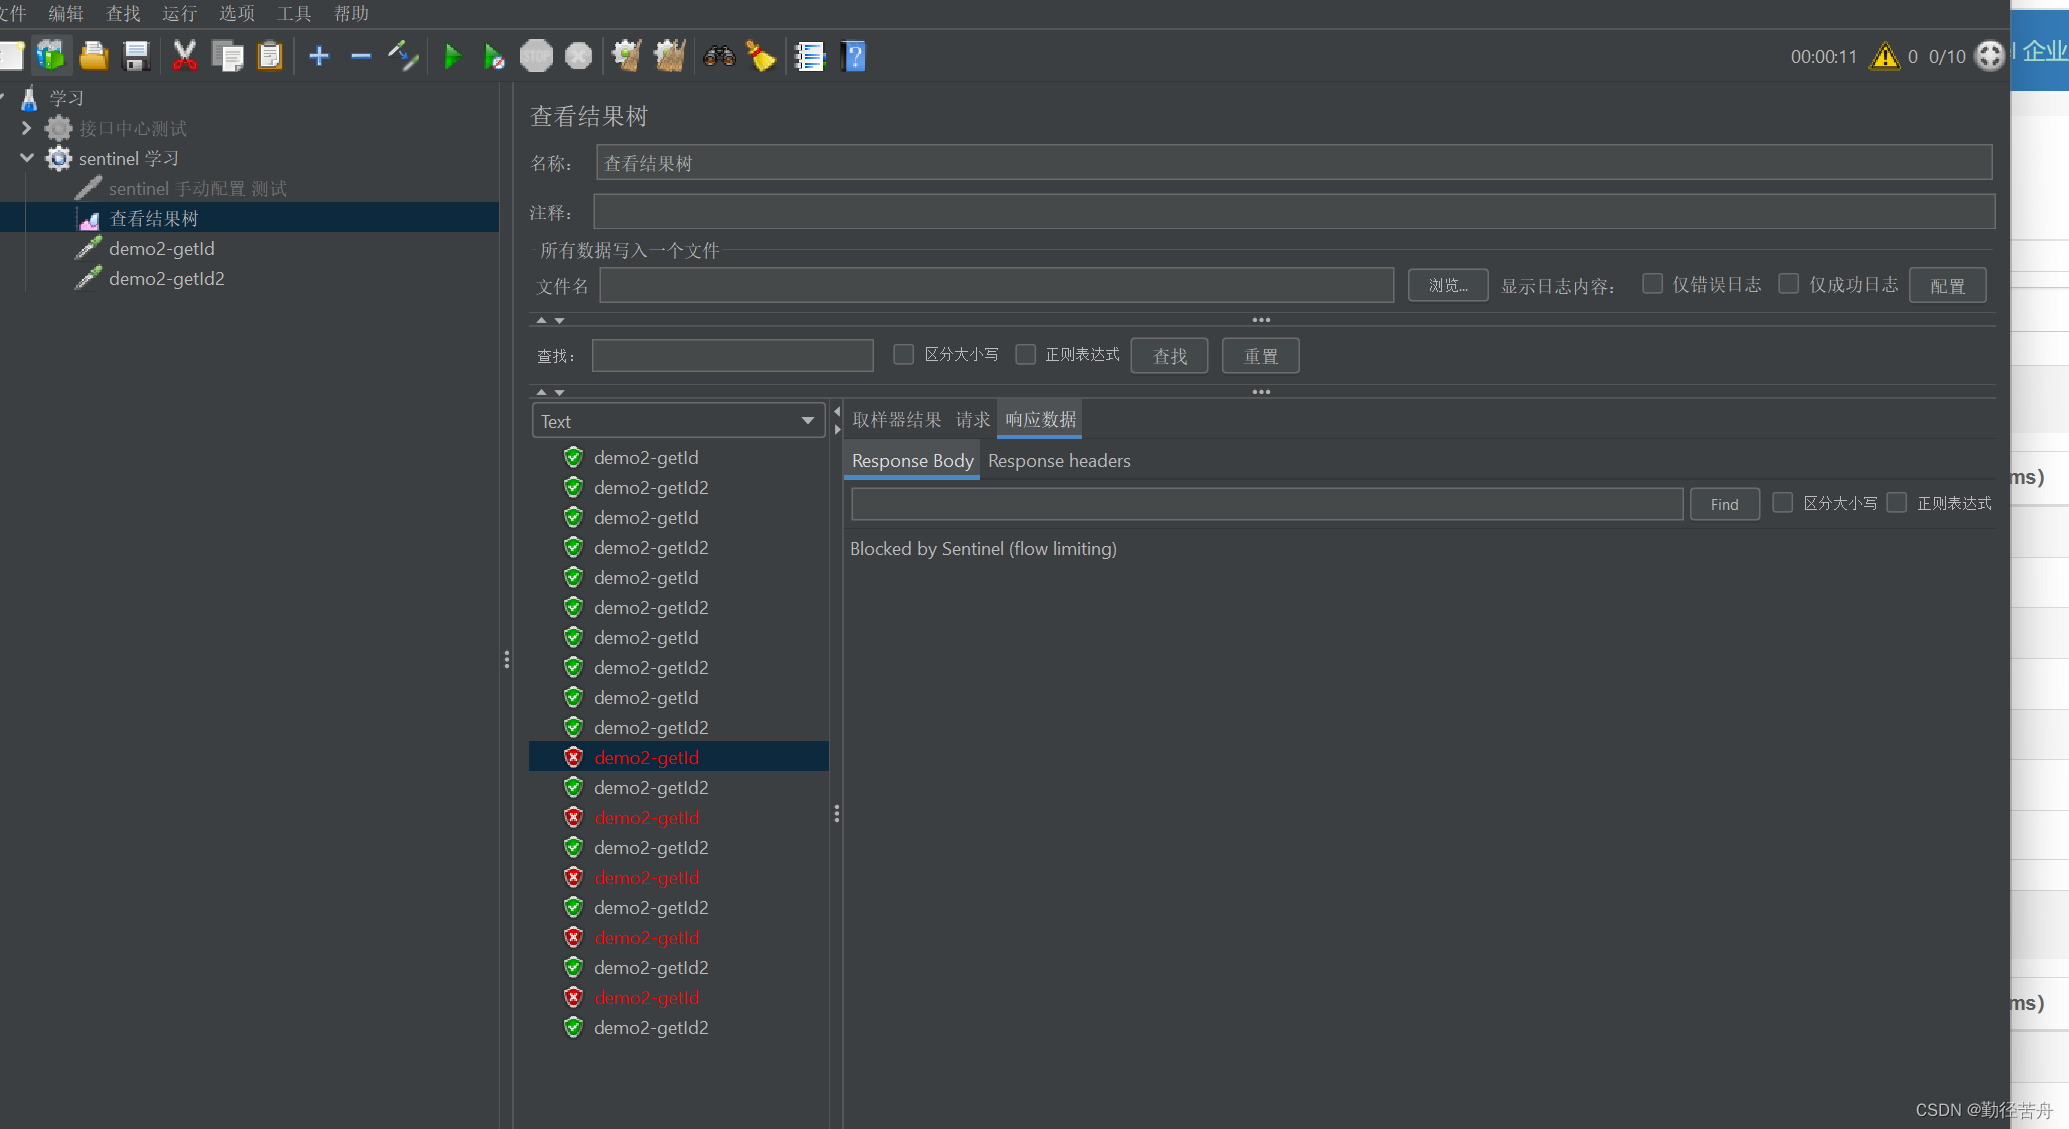Click the blue plus Add icon
The height and width of the screenshot is (1129, 2069).
click(x=319, y=56)
